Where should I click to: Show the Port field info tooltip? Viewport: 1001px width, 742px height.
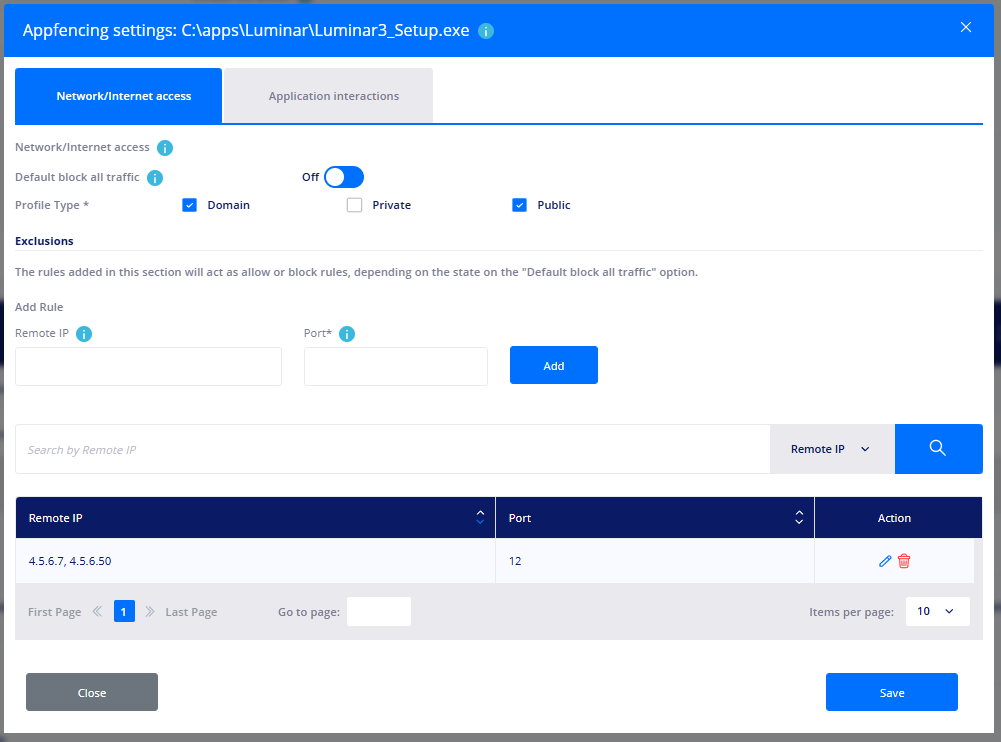pyautogui.click(x=347, y=334)
